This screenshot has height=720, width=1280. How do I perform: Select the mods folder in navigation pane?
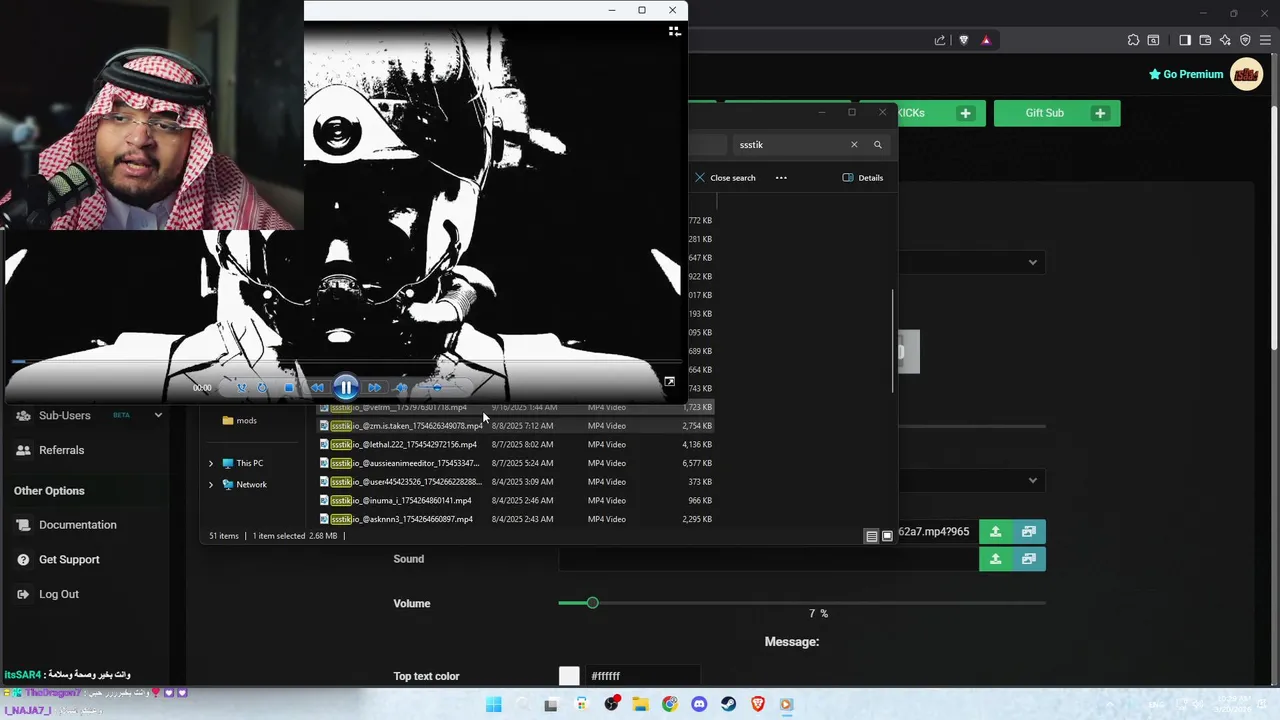click(240, 421)
